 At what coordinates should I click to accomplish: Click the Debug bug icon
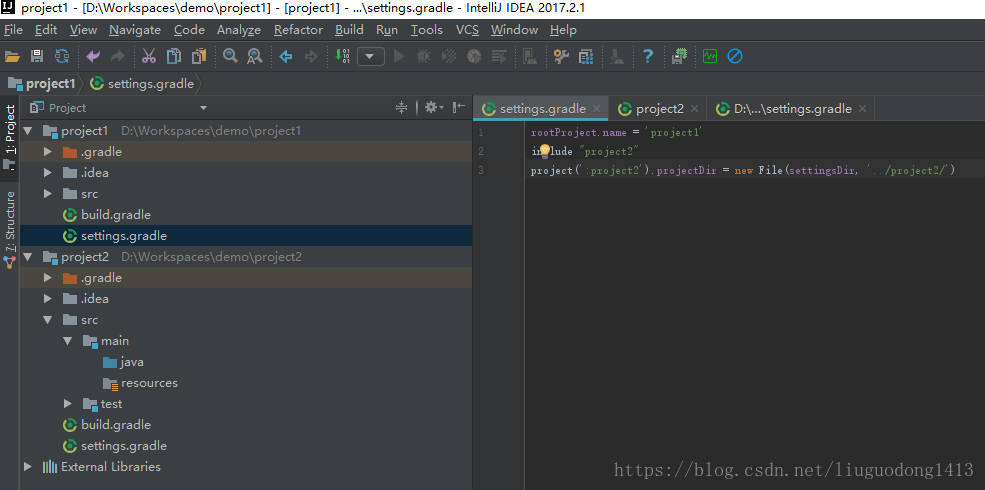click(x=423, y=57)
